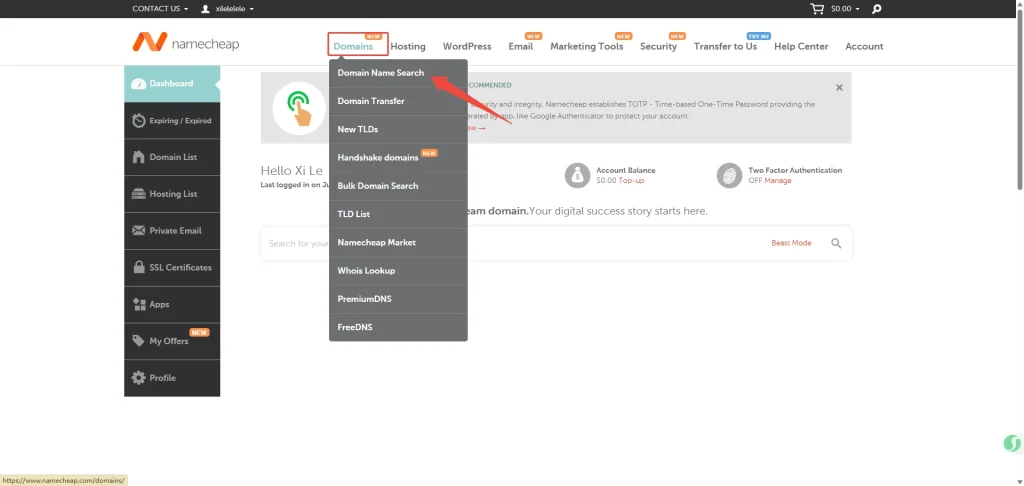Screen dimensions: 1024x486
Task: Open the WordPress navigation menu
Action: pyautogui.click(x=467, y=46)
